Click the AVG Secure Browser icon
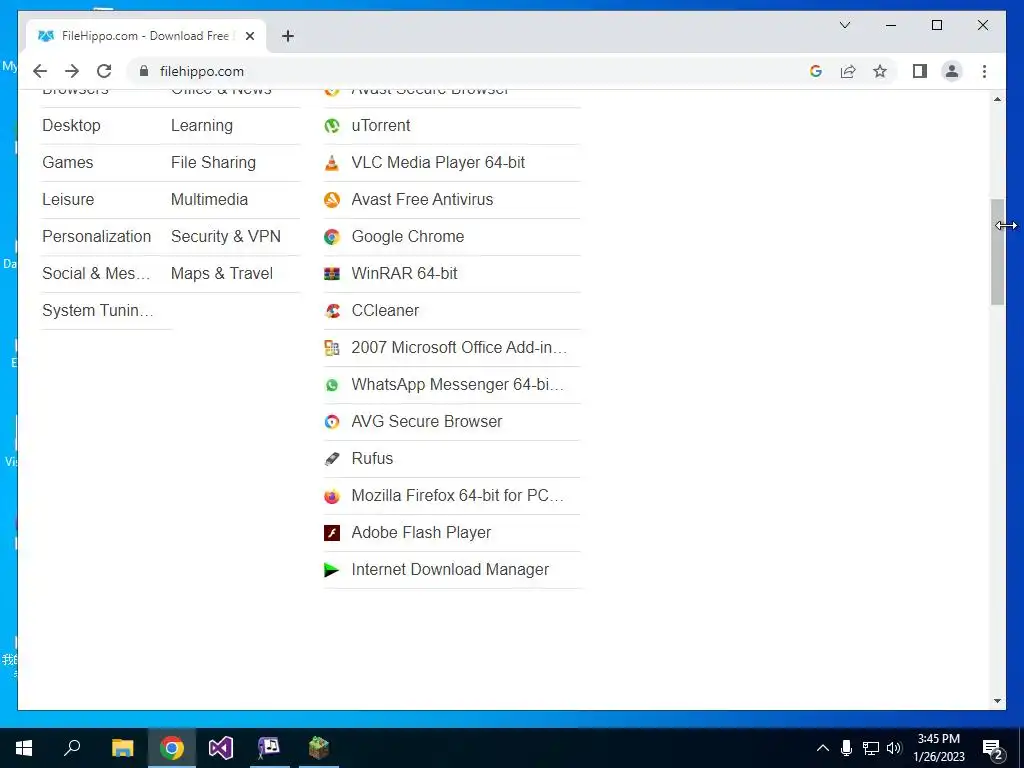The image size is (1024, 768). pyautogui.click(x=332, y=422)
